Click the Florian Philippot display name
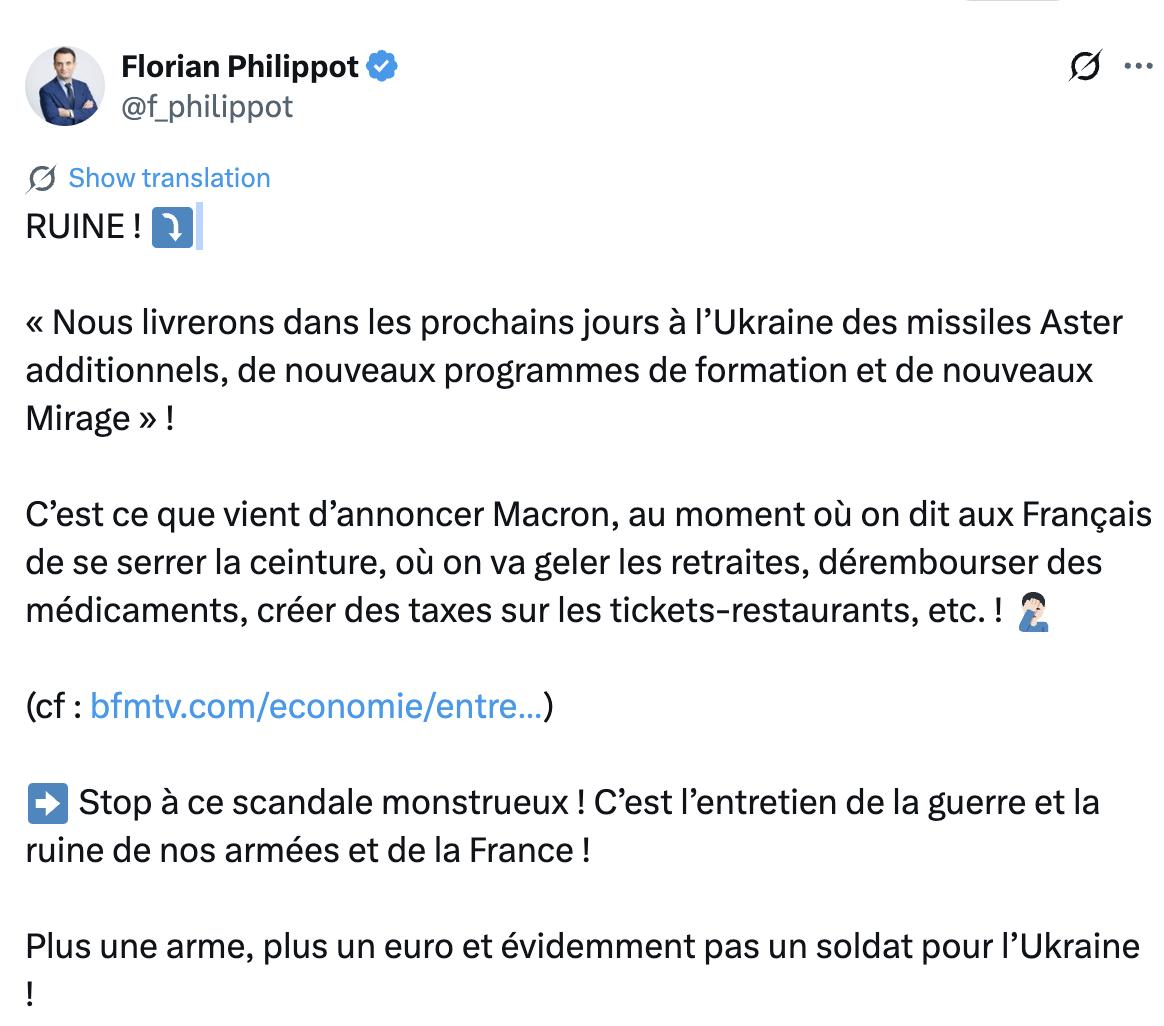Screen dimensions: 1164x1026 pos(240,66)
